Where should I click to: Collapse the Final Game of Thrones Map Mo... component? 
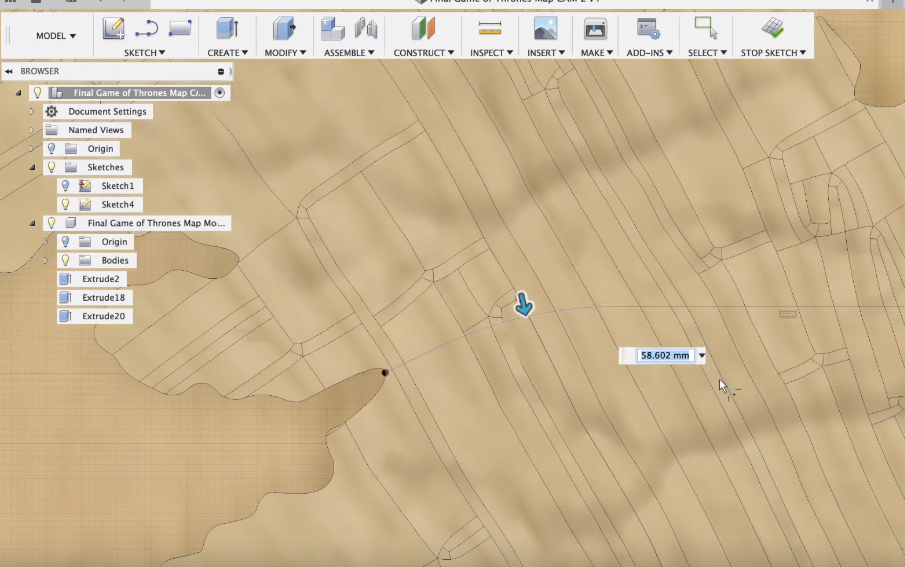pos(32,223)
